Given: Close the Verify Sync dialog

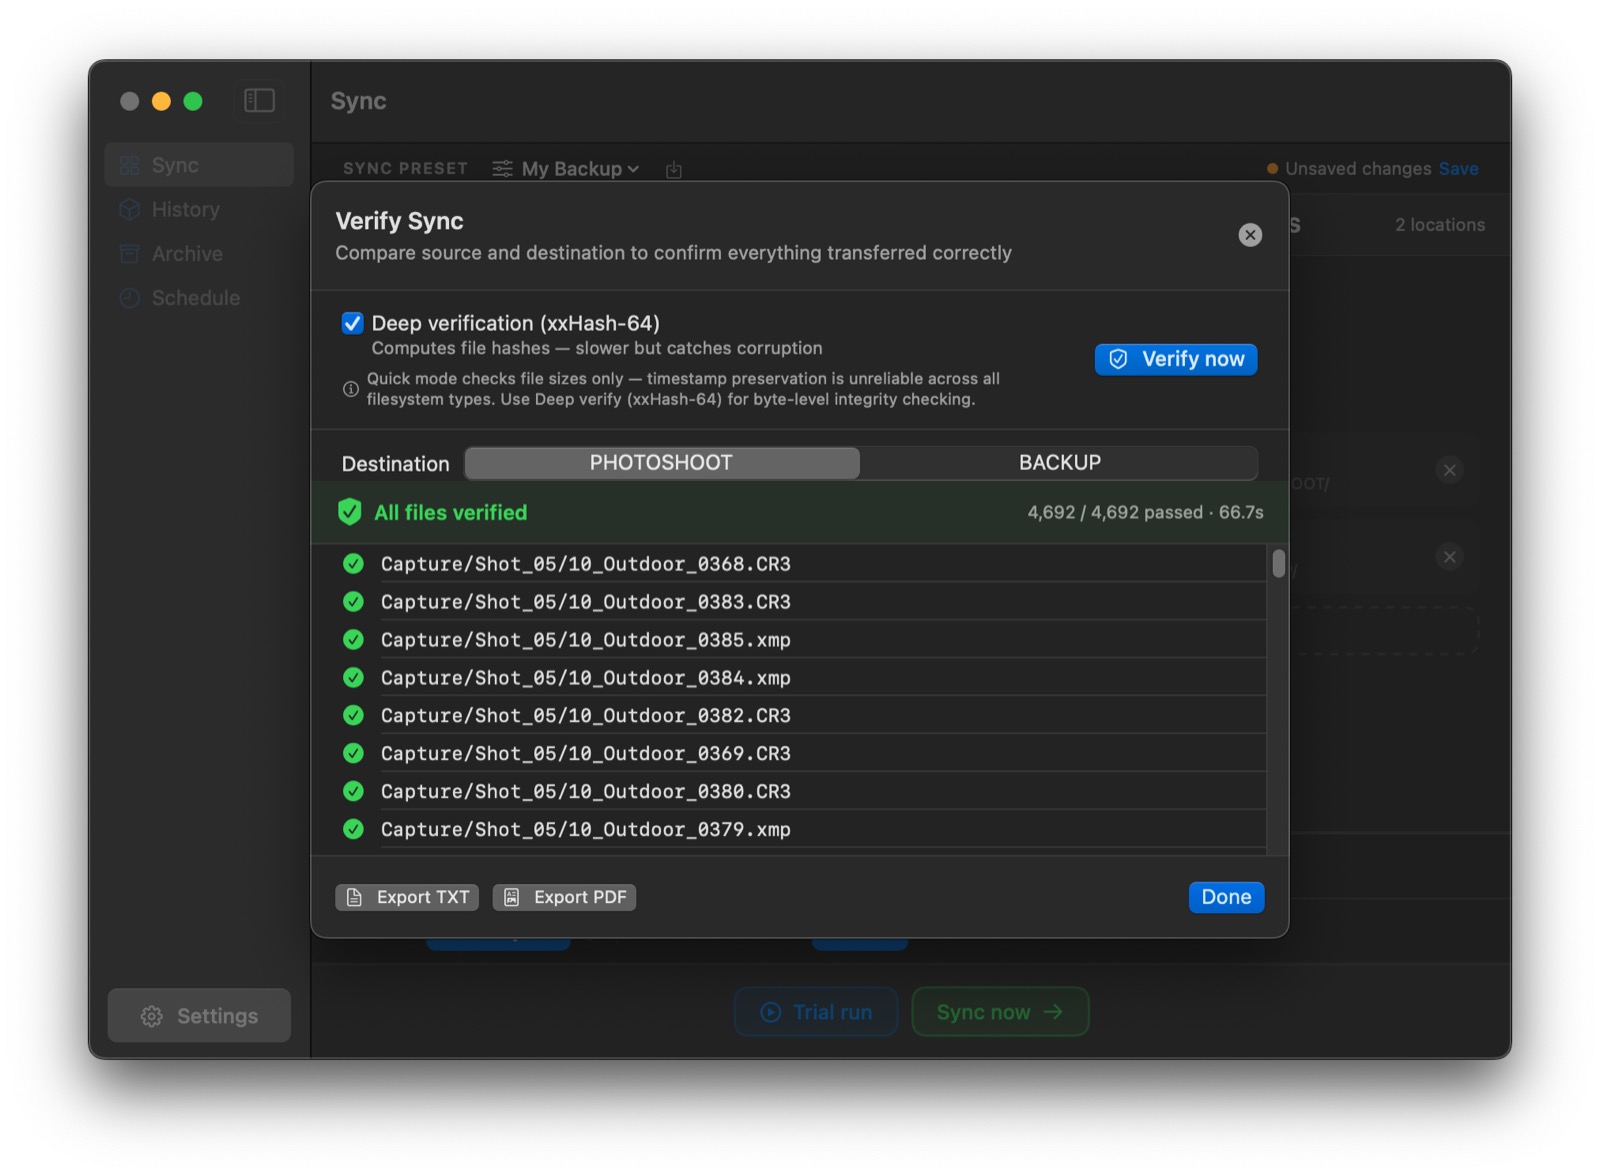Looking at the screenshot, I should pyautogui.click(x=1250, y=235).
